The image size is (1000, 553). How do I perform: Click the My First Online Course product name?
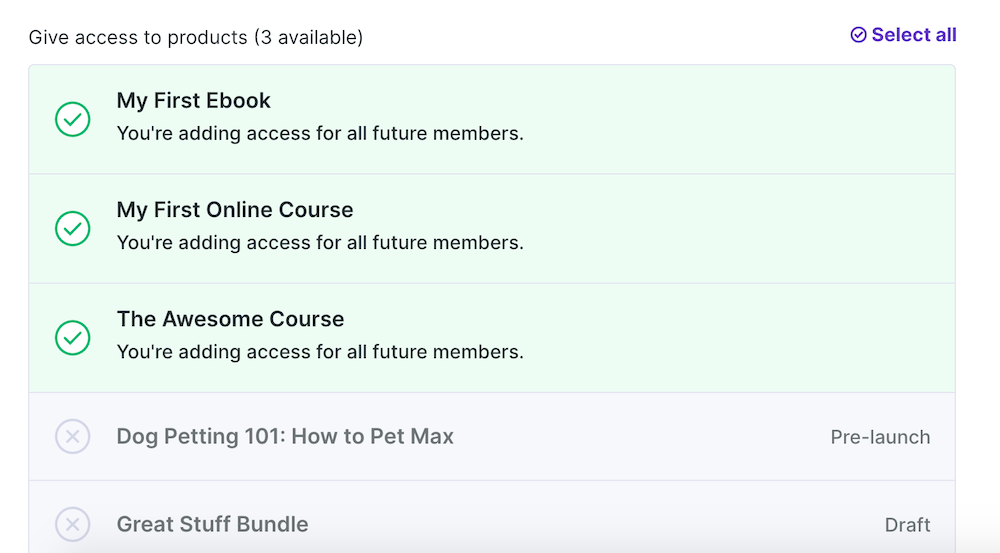click(235, 210)
